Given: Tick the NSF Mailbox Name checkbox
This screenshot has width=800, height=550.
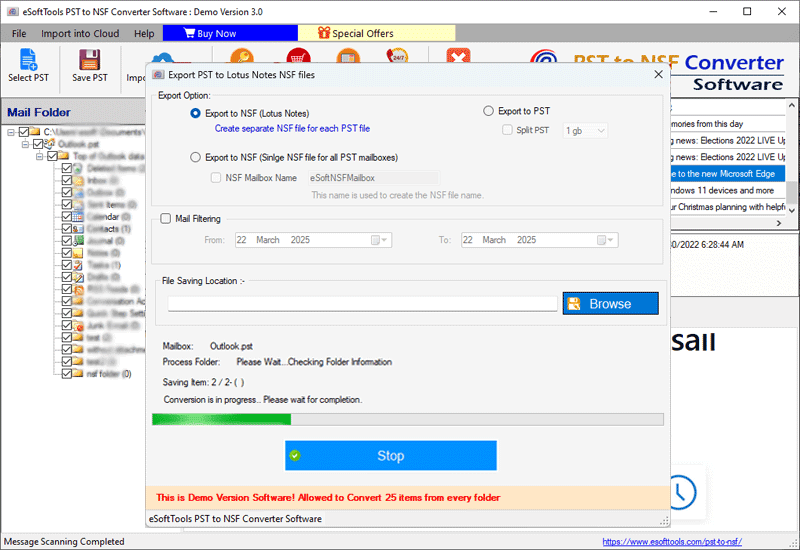Looking at the screenshot, I should coord(216,178).
